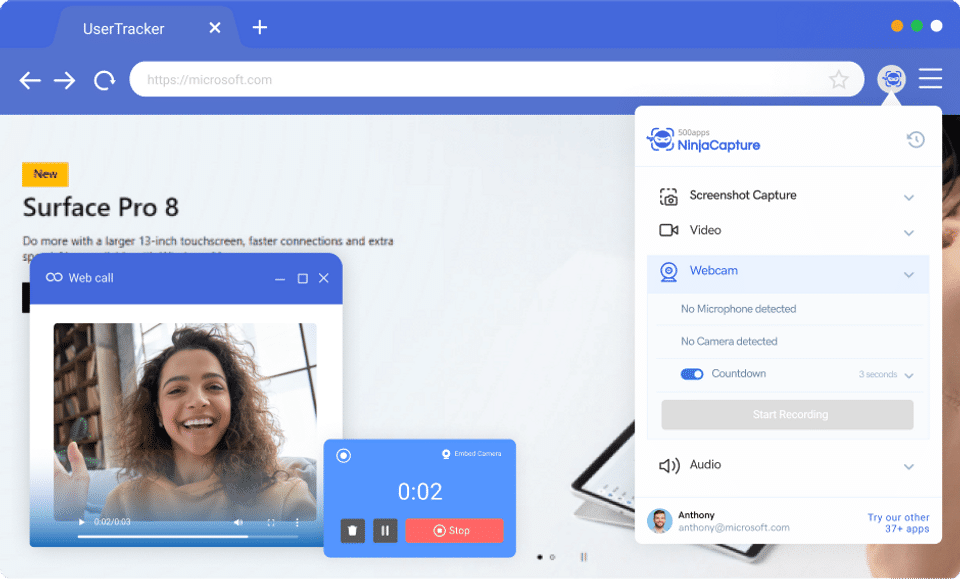This screenshot has height=579, width=960.
Task: Toggle Embed Camera option
Action: pos(471,454)
